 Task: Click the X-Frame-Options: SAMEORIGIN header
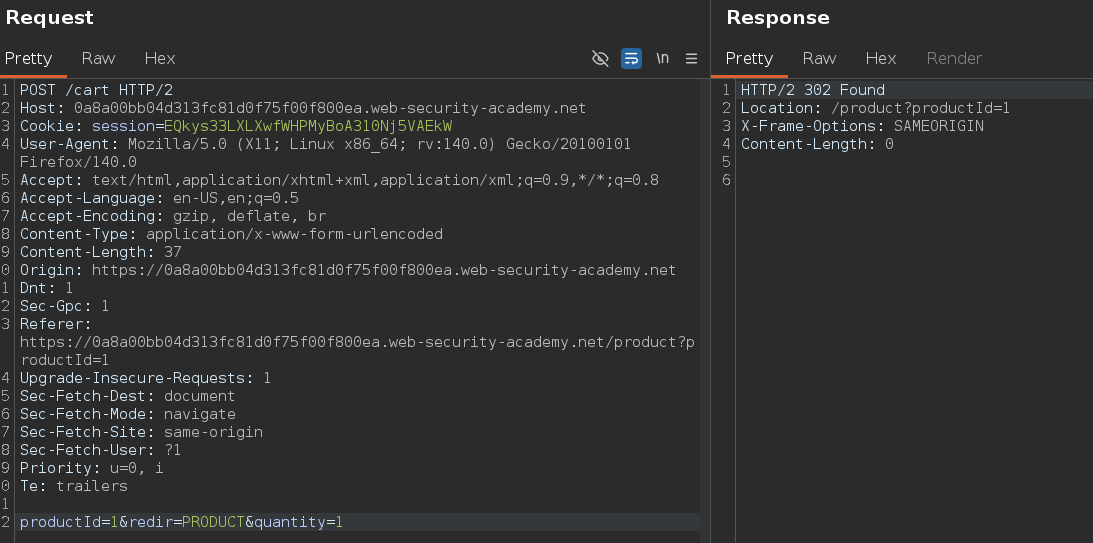[x=862, y=126]
